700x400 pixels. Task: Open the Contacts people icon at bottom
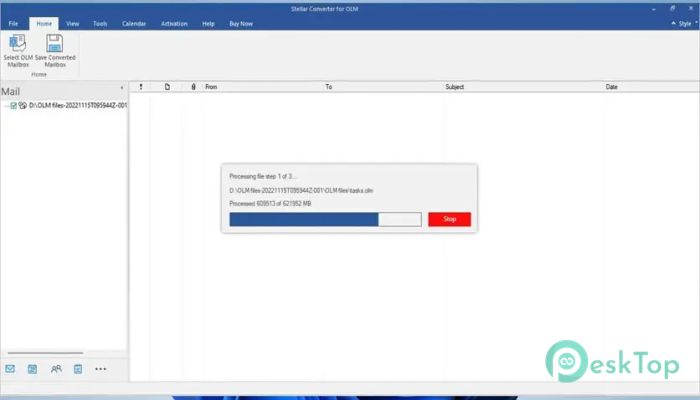click(56, 369)
